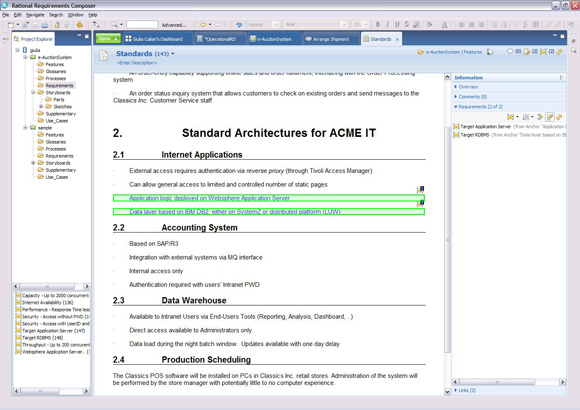Open the Data layer based on IBM DB2 link
The image size is (580, 410).
[235, 212]
